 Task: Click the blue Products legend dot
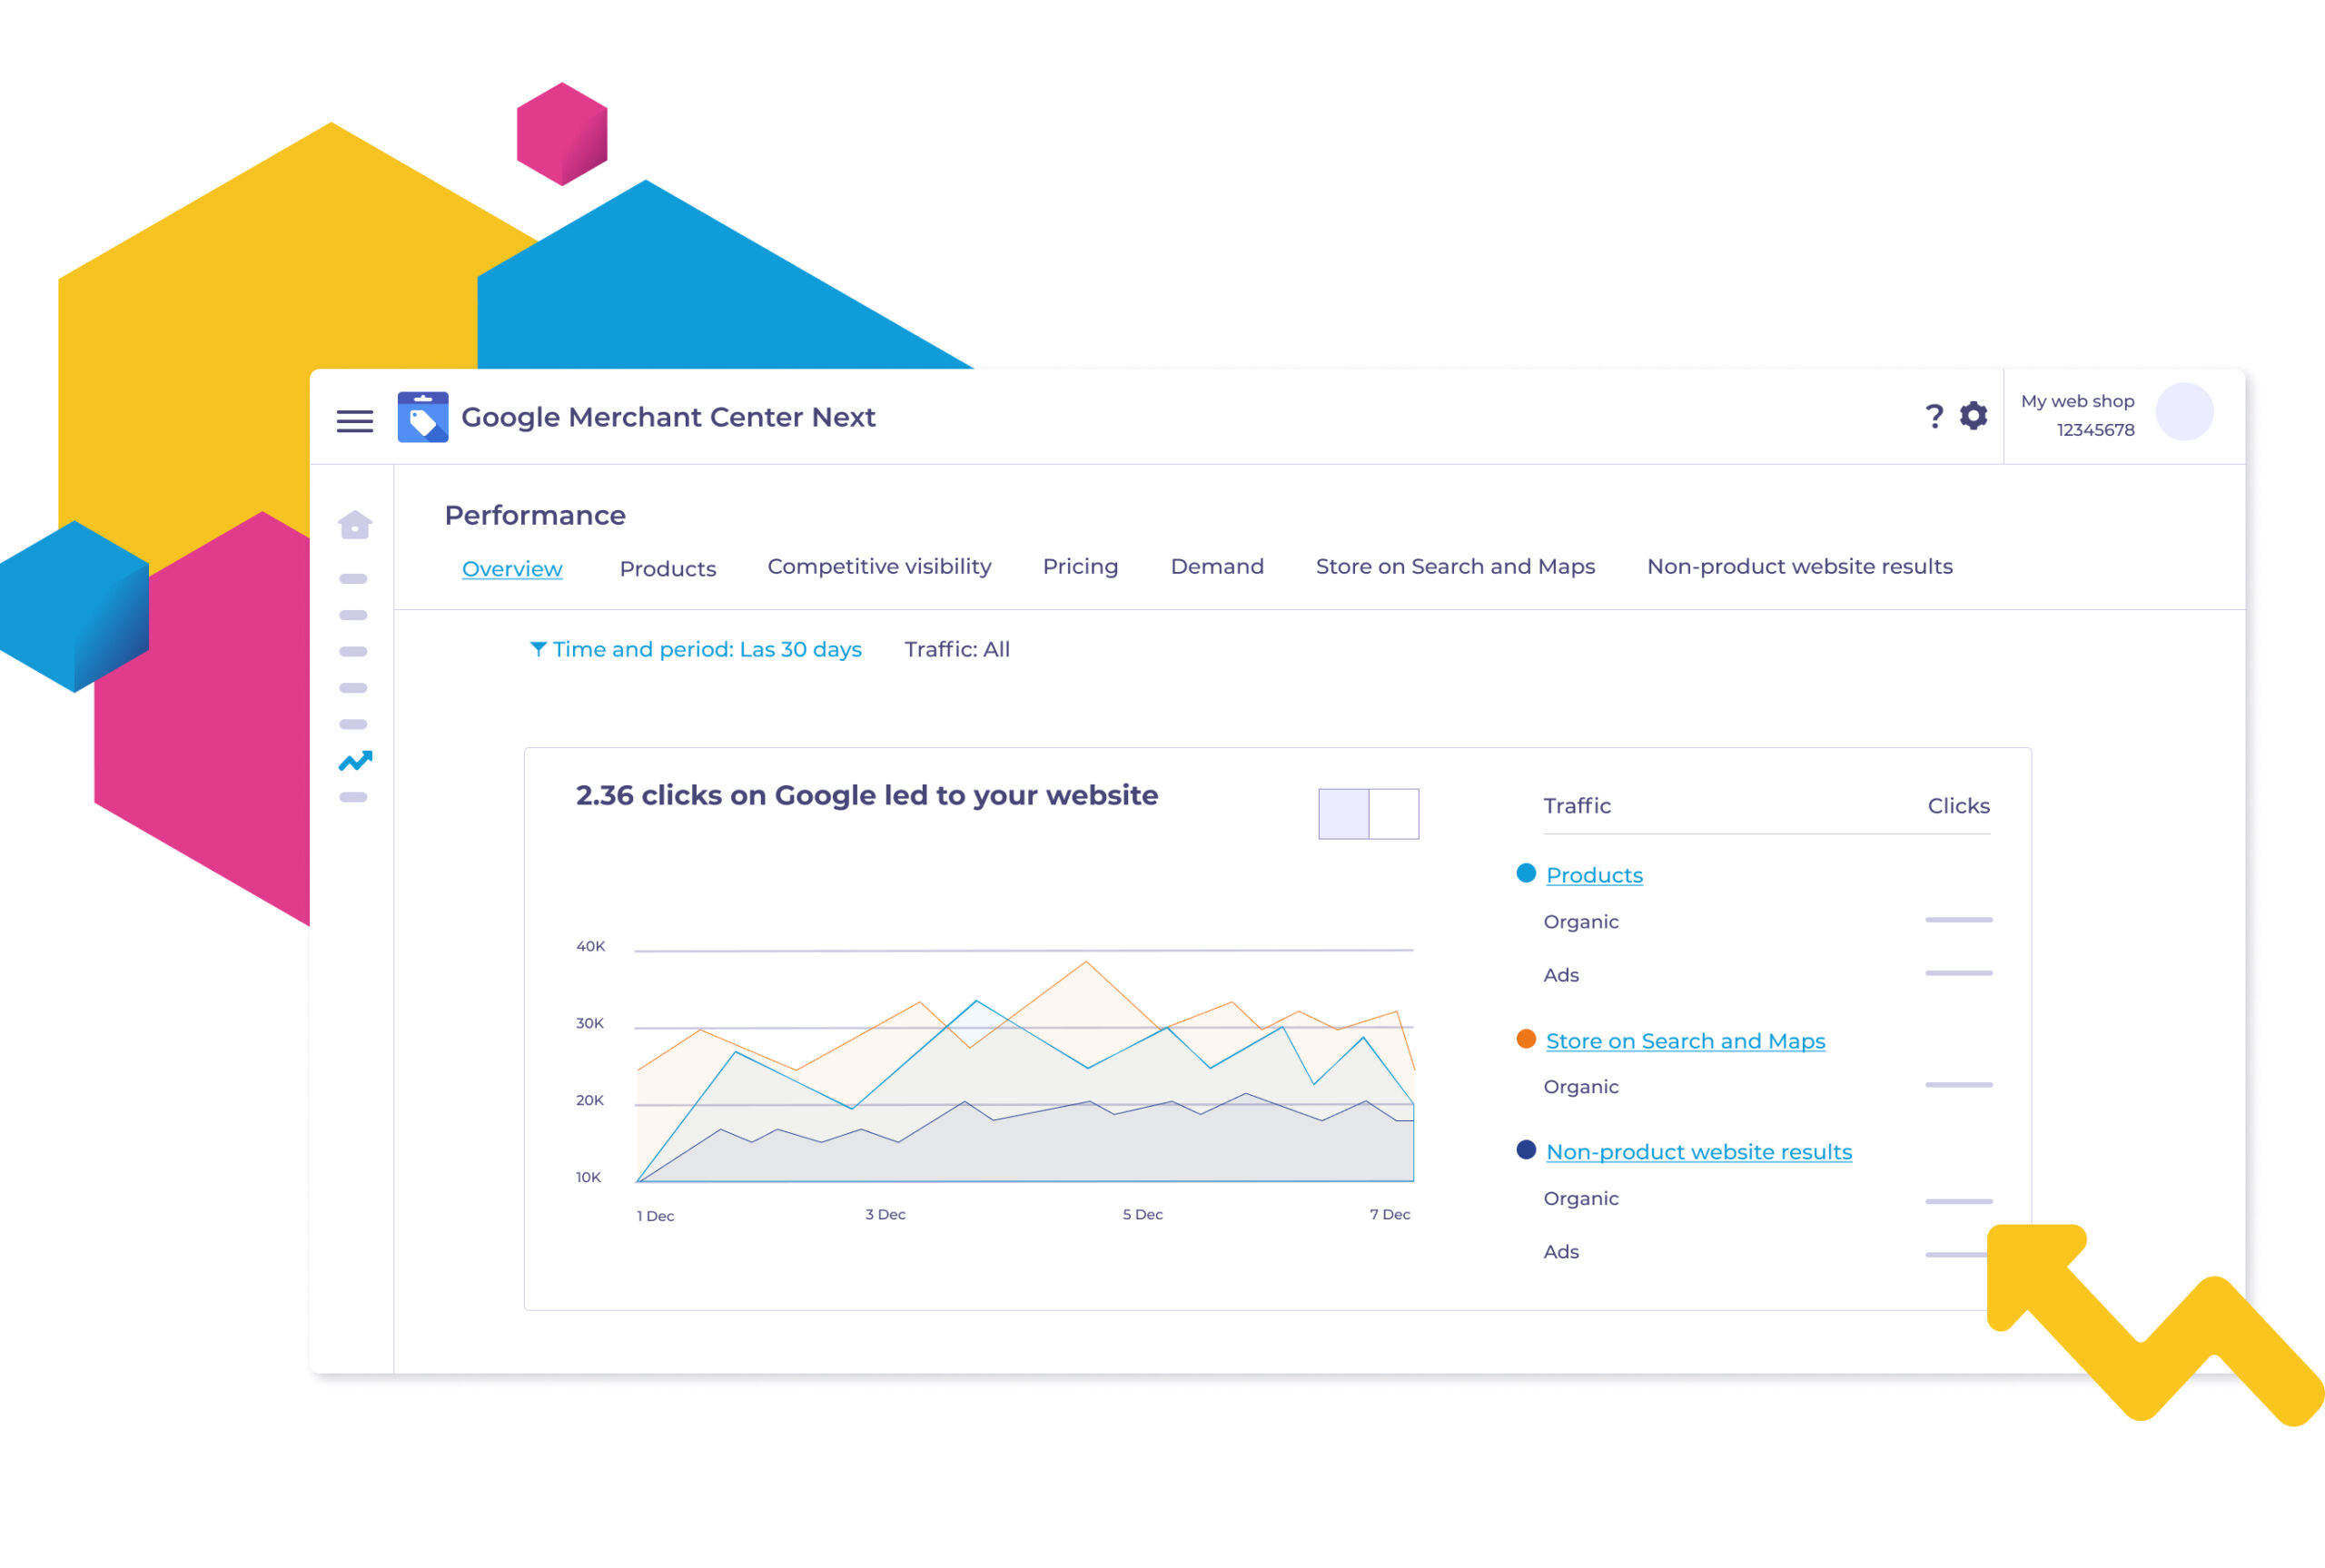click(1525, 873)
